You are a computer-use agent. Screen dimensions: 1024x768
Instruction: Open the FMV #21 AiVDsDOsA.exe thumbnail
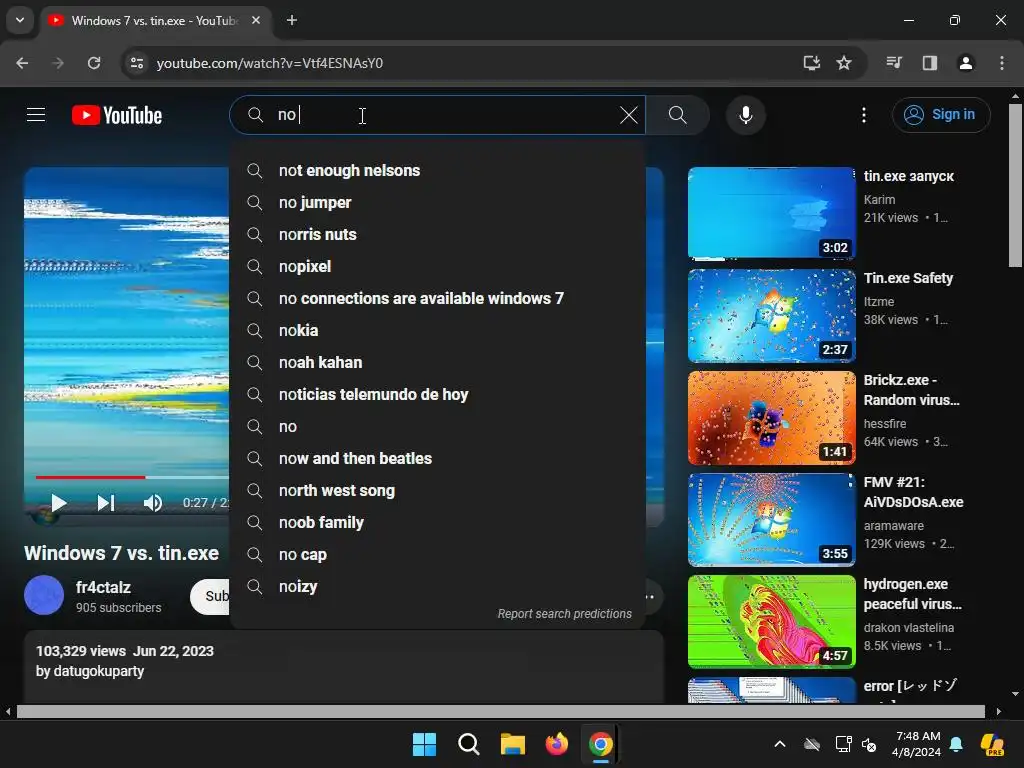click(x=771, y=519)
